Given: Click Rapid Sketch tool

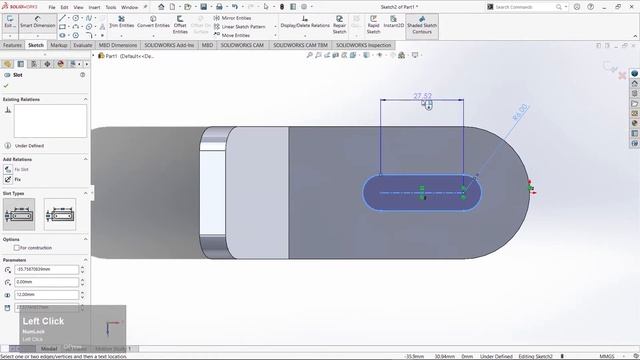Looking at the screenshot, I should [373, 25].
